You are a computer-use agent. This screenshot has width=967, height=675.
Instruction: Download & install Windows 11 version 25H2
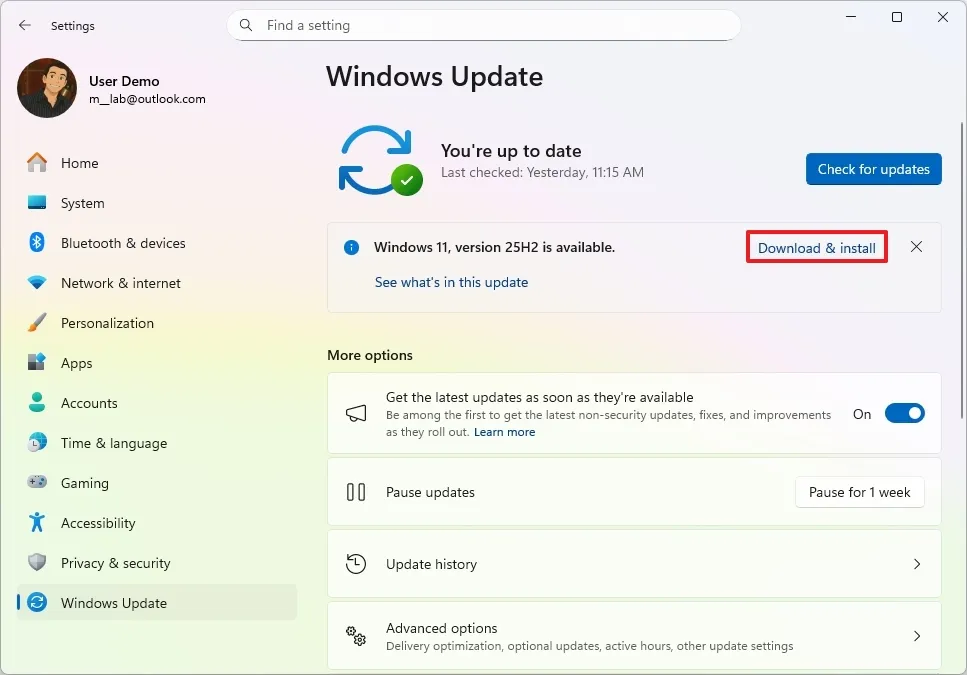click(816, 247)
